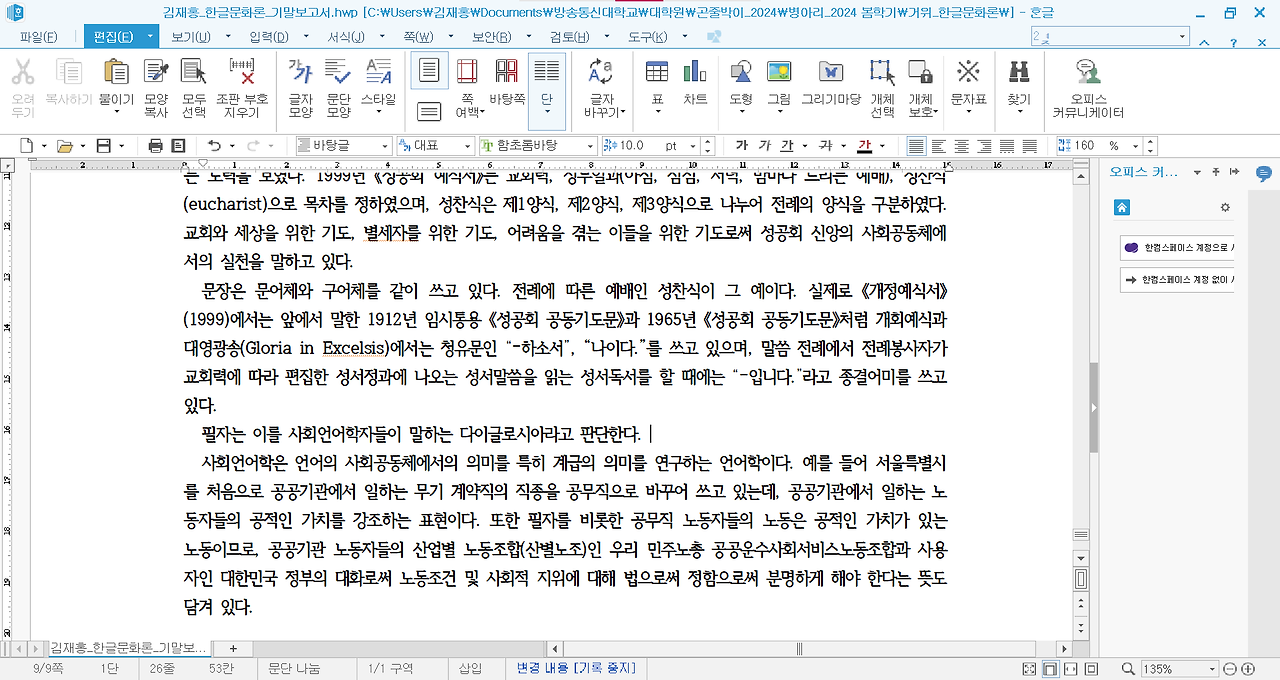The width and height of the screenshot is (1280, 680).
Task: Click 조판 부호 지우기 icon
Action: [242, 72]
